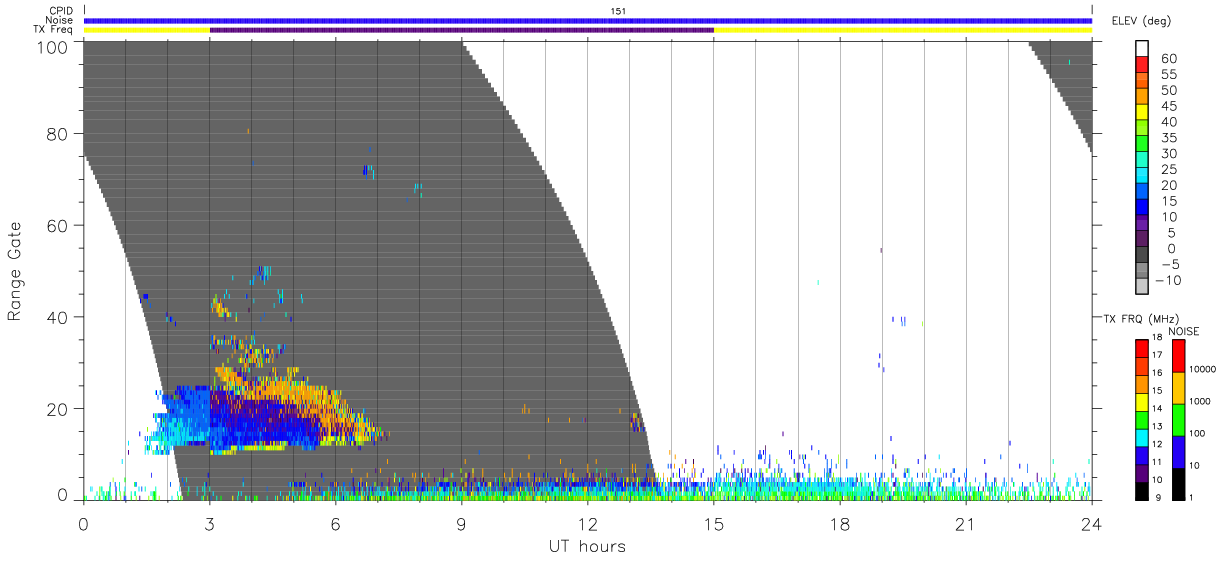Pick the light gray bottom segment of ELEV bar
The width and height of the screenshot is (1228, 567).
(1142, 286)
